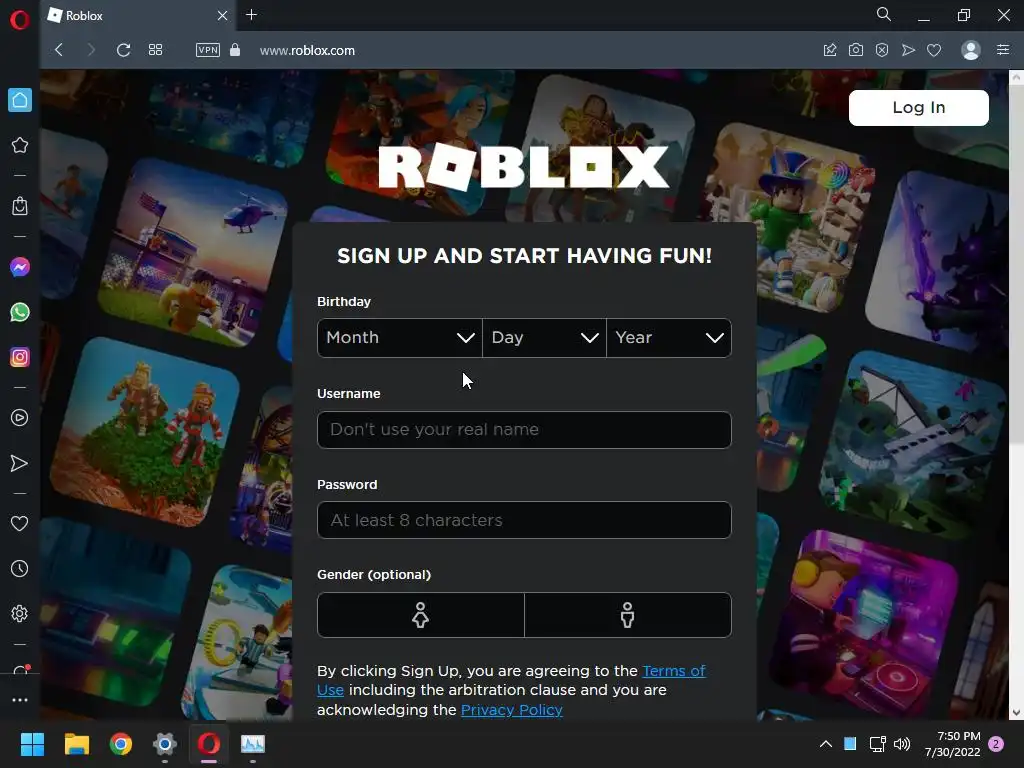The image size is (1024, 768).
Task: Toggle the VPN badge in address bar
Action: point(208,50)
